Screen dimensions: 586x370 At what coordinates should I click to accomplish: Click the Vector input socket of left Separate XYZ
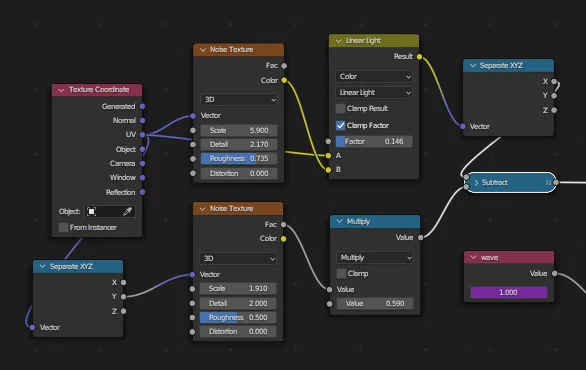coord(32,327)
